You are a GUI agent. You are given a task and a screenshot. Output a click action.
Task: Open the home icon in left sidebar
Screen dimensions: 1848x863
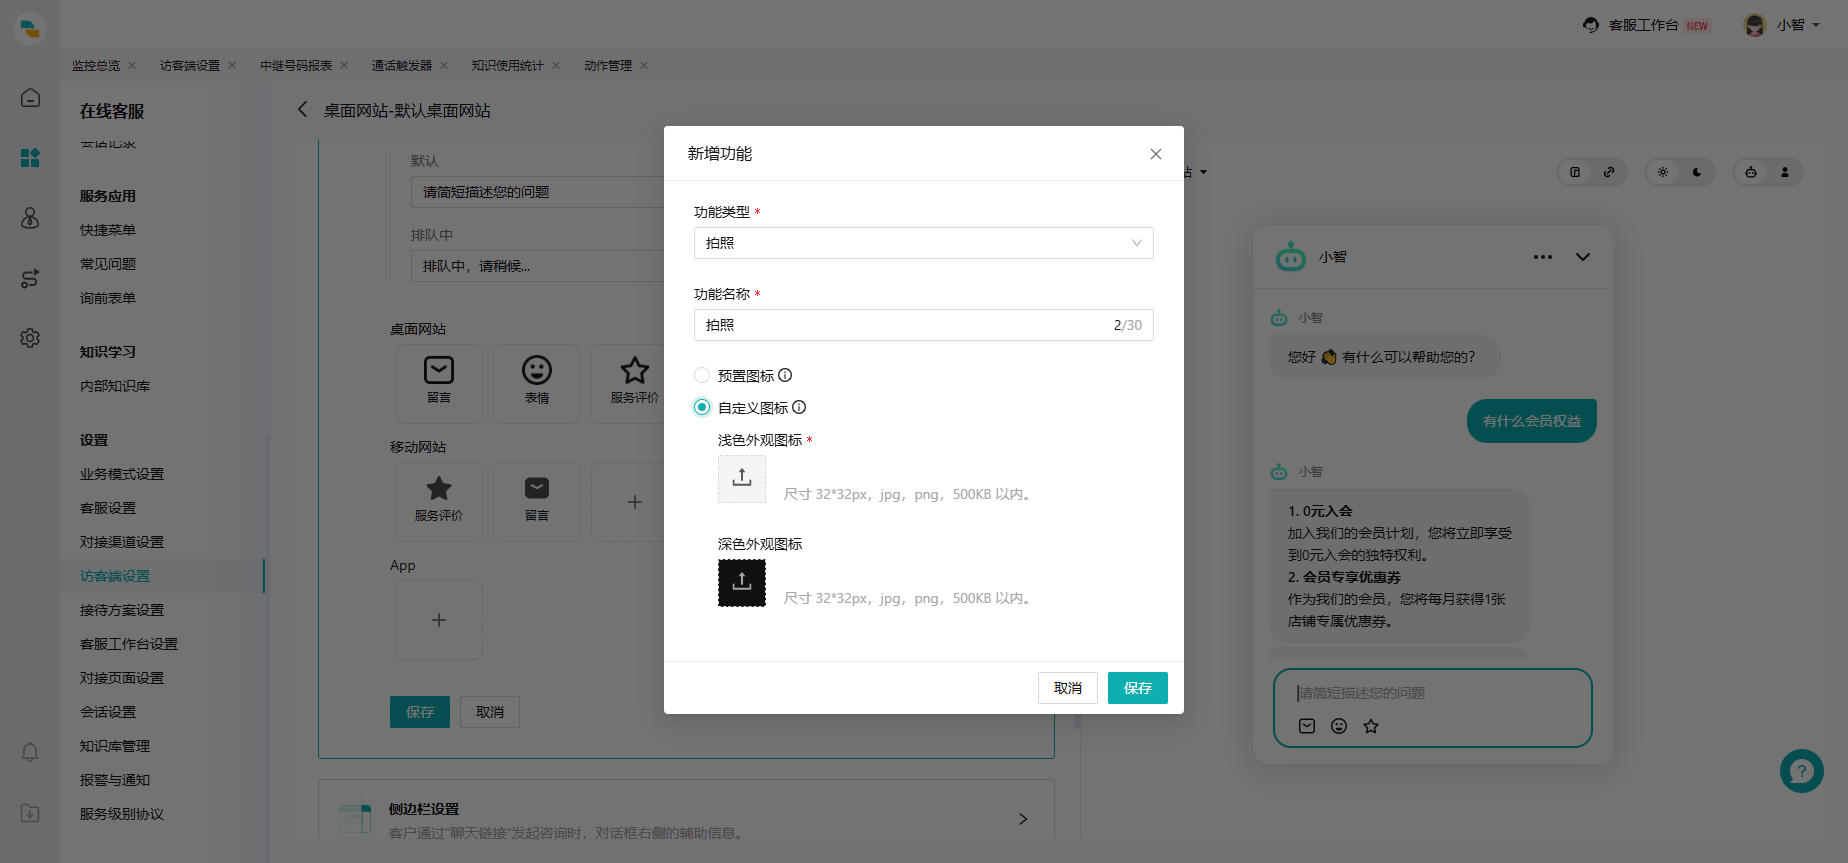(x=30, y=97)
